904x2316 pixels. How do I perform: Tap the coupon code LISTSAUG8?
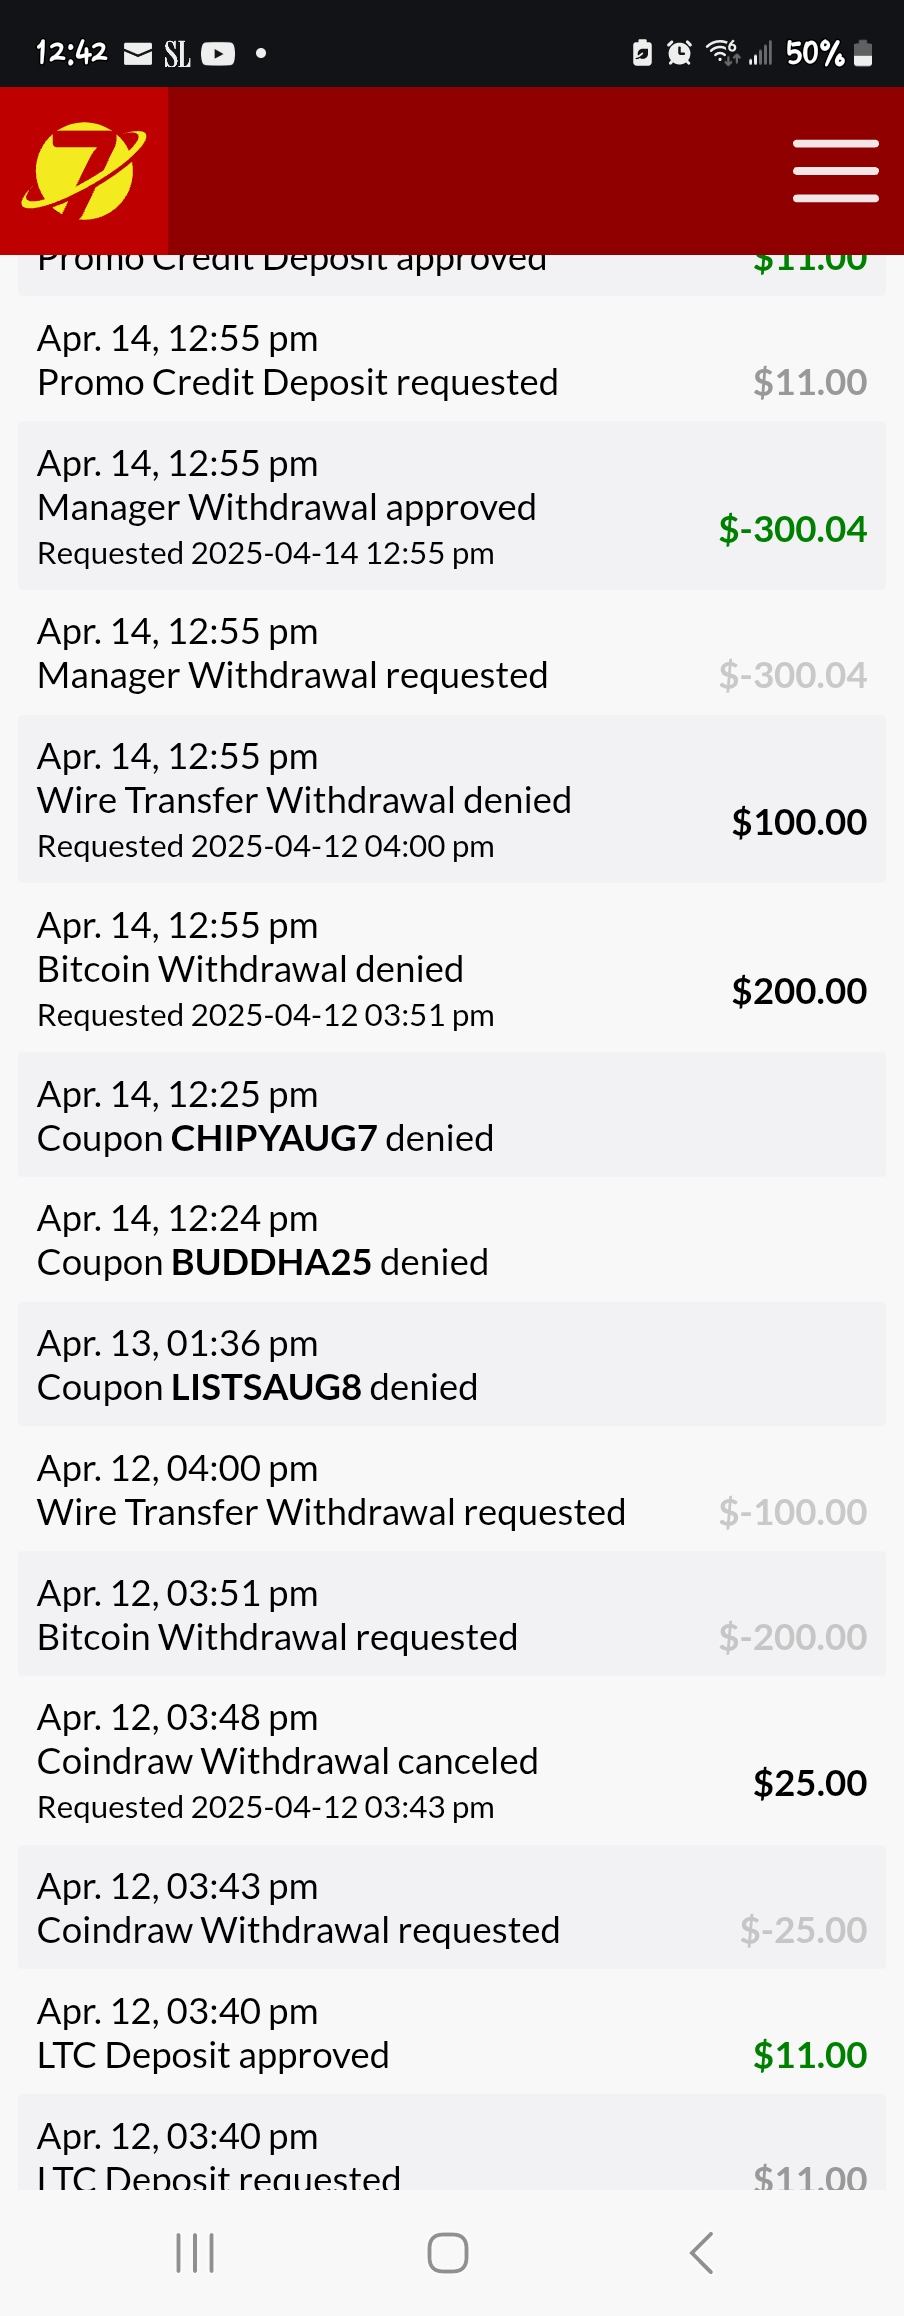pyautogui.click(x=266, y=1387)
